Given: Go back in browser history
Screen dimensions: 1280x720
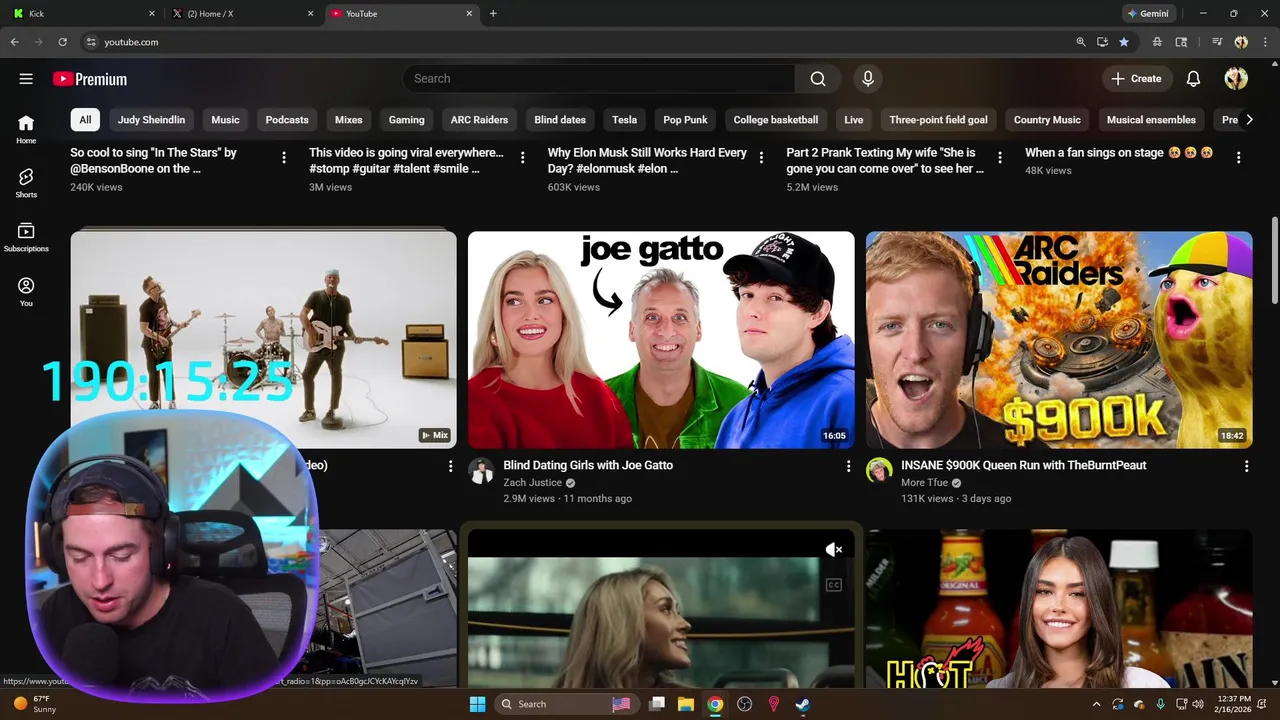Looking at the screenshot, I should 14,42.
